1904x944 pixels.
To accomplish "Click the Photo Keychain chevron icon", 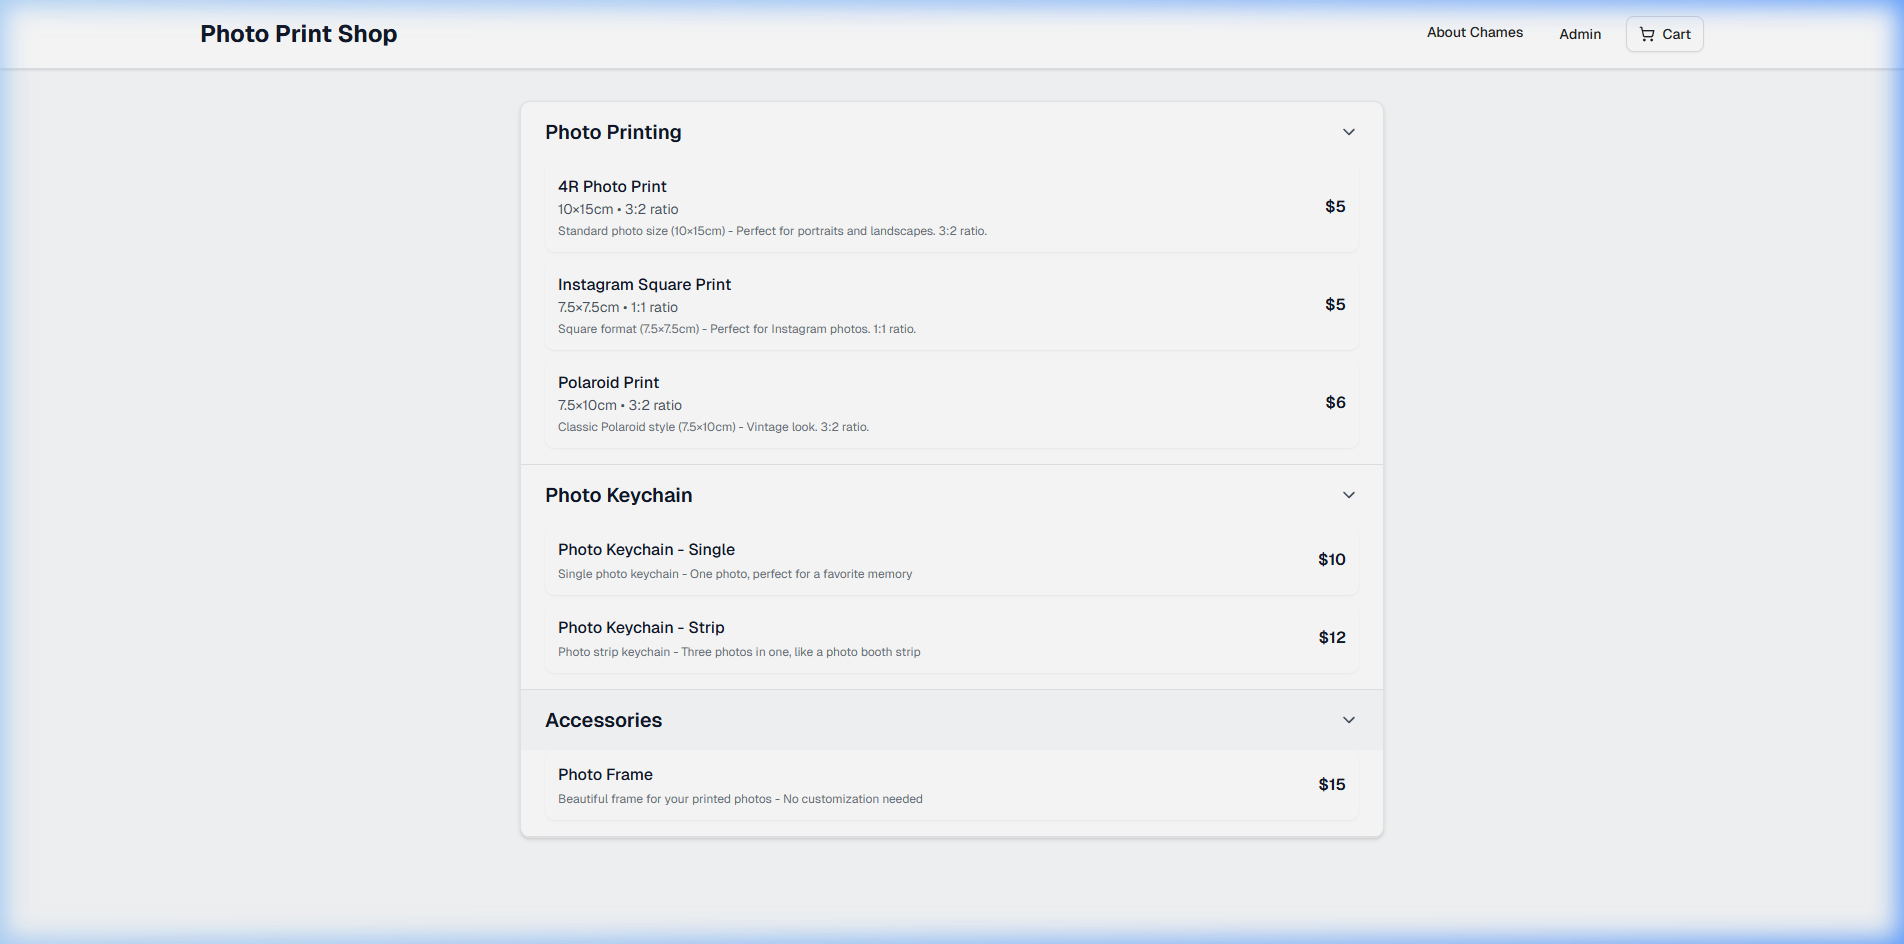I will pyautogui.click(x=1348, y=494).
